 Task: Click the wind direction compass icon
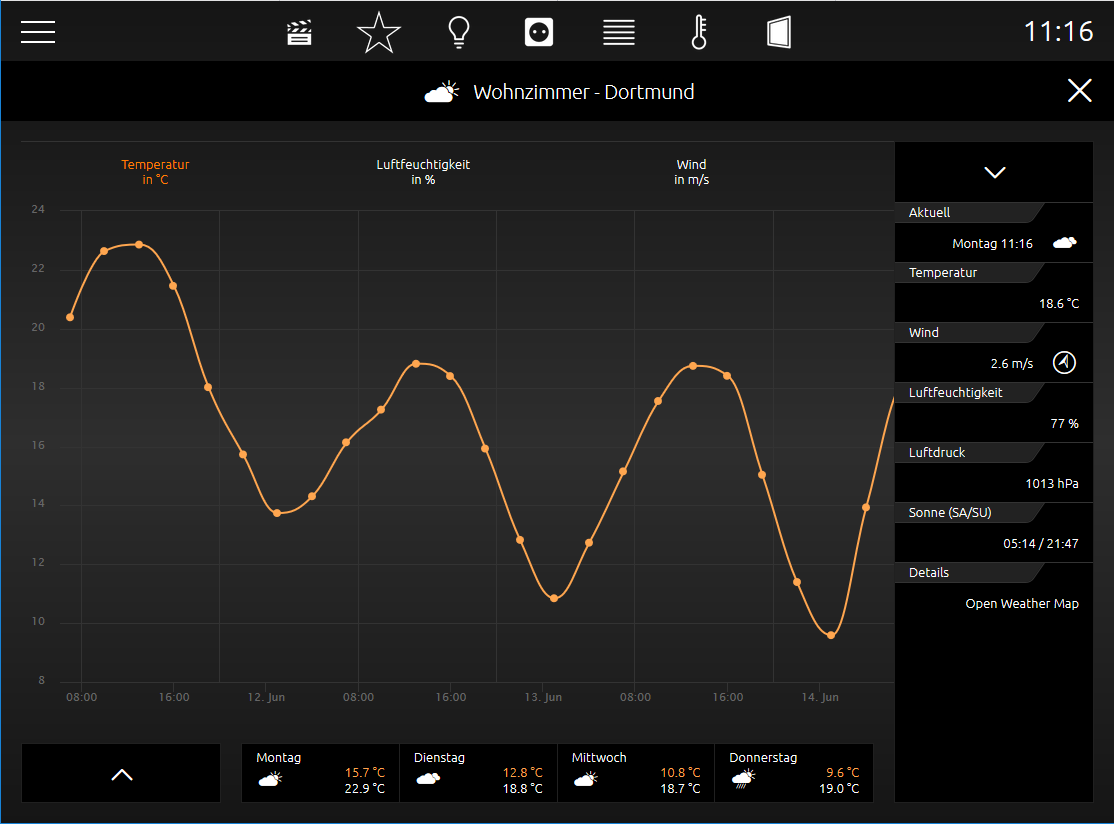(1064, 363)
